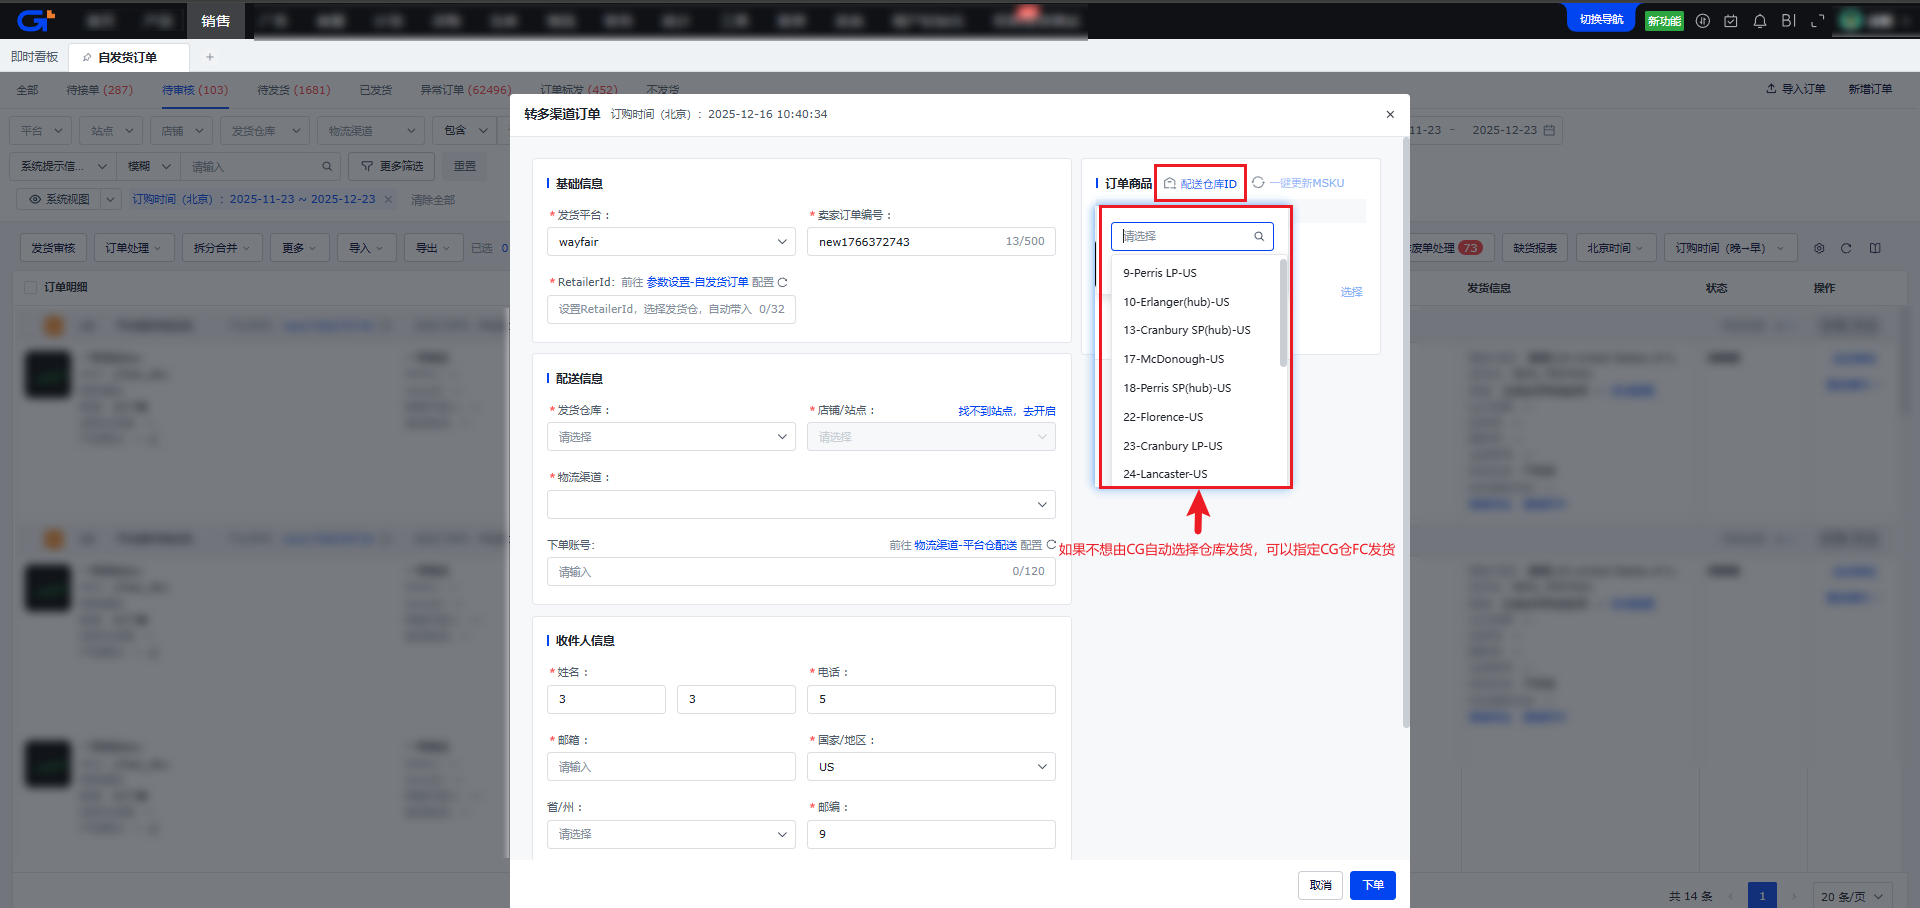
Task: Open the 北京时间 timezone dropdown
Action: (x=1616, y=248)
